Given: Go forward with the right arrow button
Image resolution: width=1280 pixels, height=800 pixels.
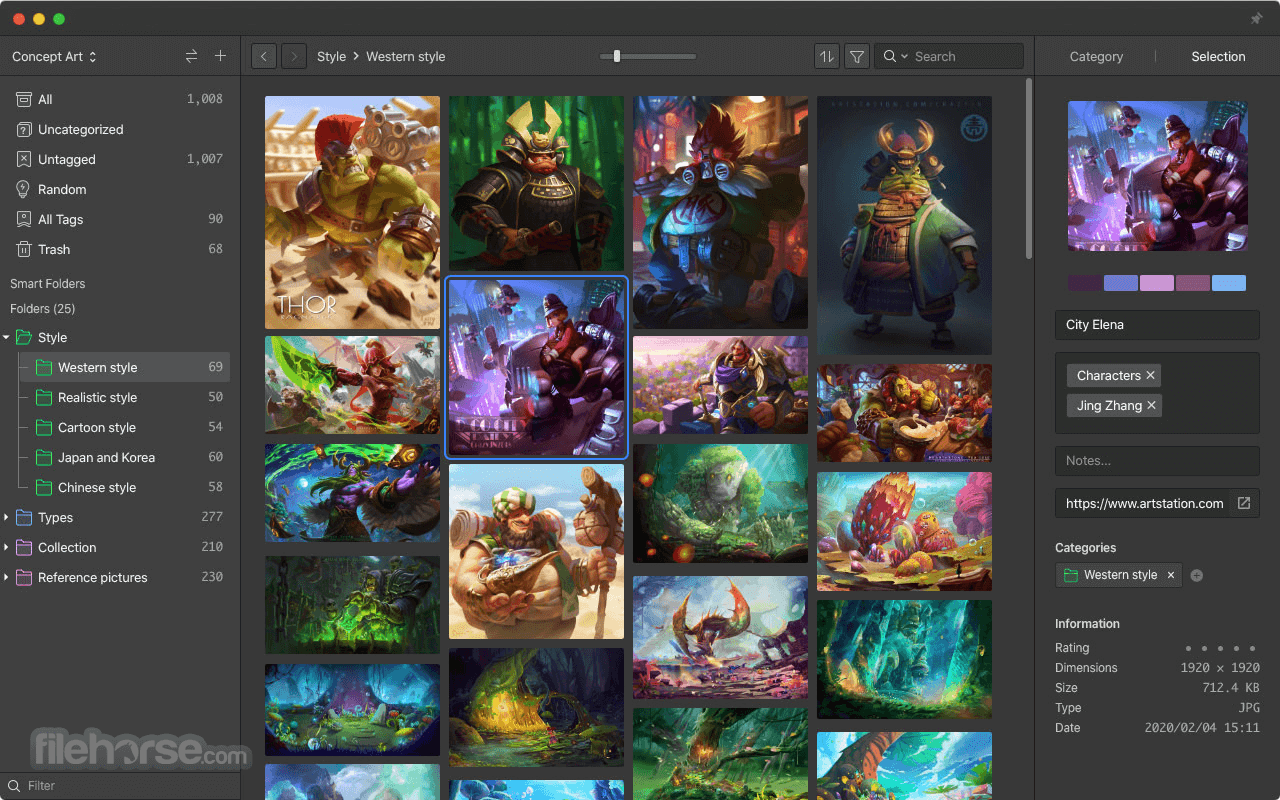Looking at the screenshot, I should tap(294, 57).
